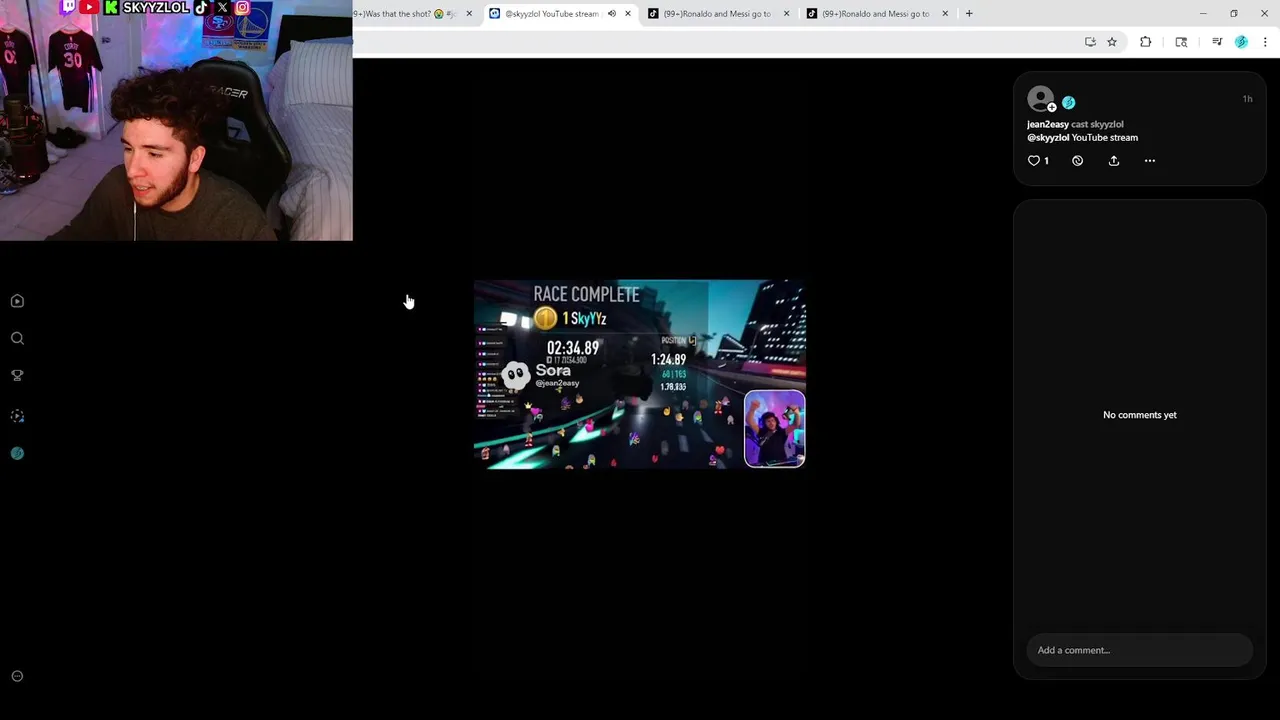1280x720 pixels.
Task: Open the search icon in left sidebar
Action: (x=17, y=338)
